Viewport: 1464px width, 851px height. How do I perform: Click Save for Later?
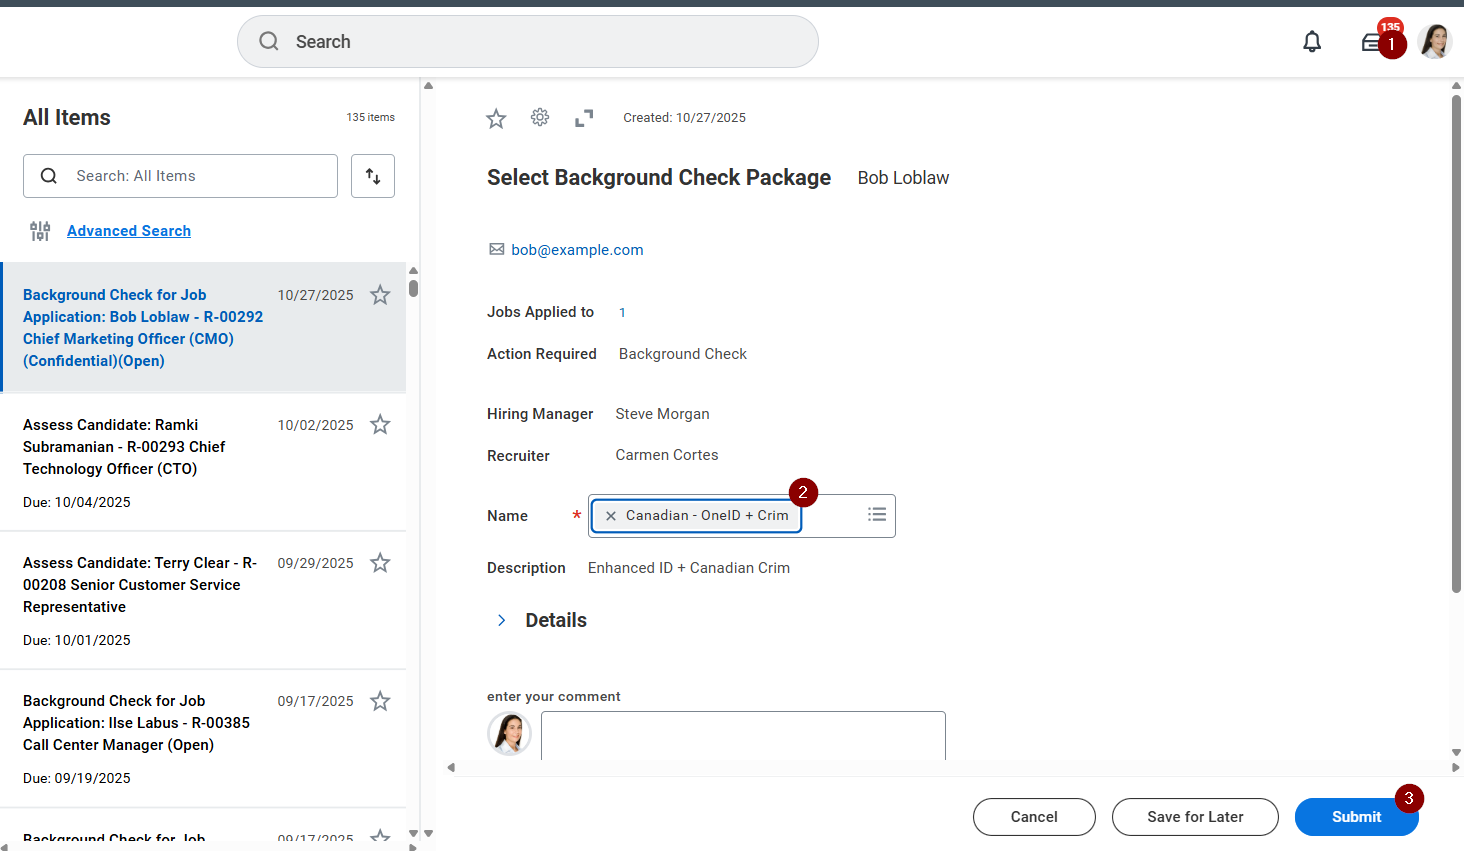click(x=1195, y=817)
